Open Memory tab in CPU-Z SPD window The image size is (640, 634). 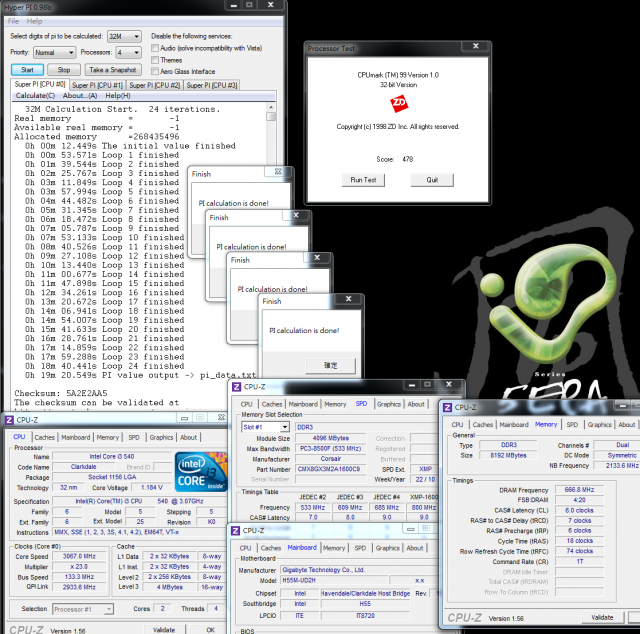[x=335, y=404]
